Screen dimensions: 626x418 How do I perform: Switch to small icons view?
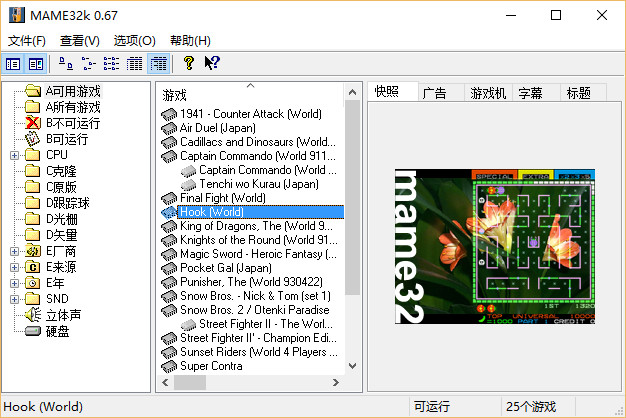coord(89,64)
